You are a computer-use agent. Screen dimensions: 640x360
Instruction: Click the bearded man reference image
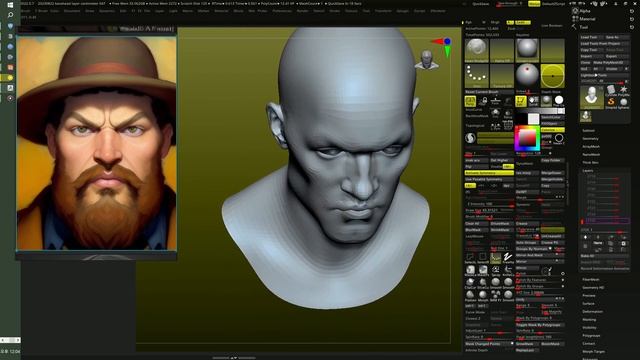pyautogui.click(x=96, y=143)
